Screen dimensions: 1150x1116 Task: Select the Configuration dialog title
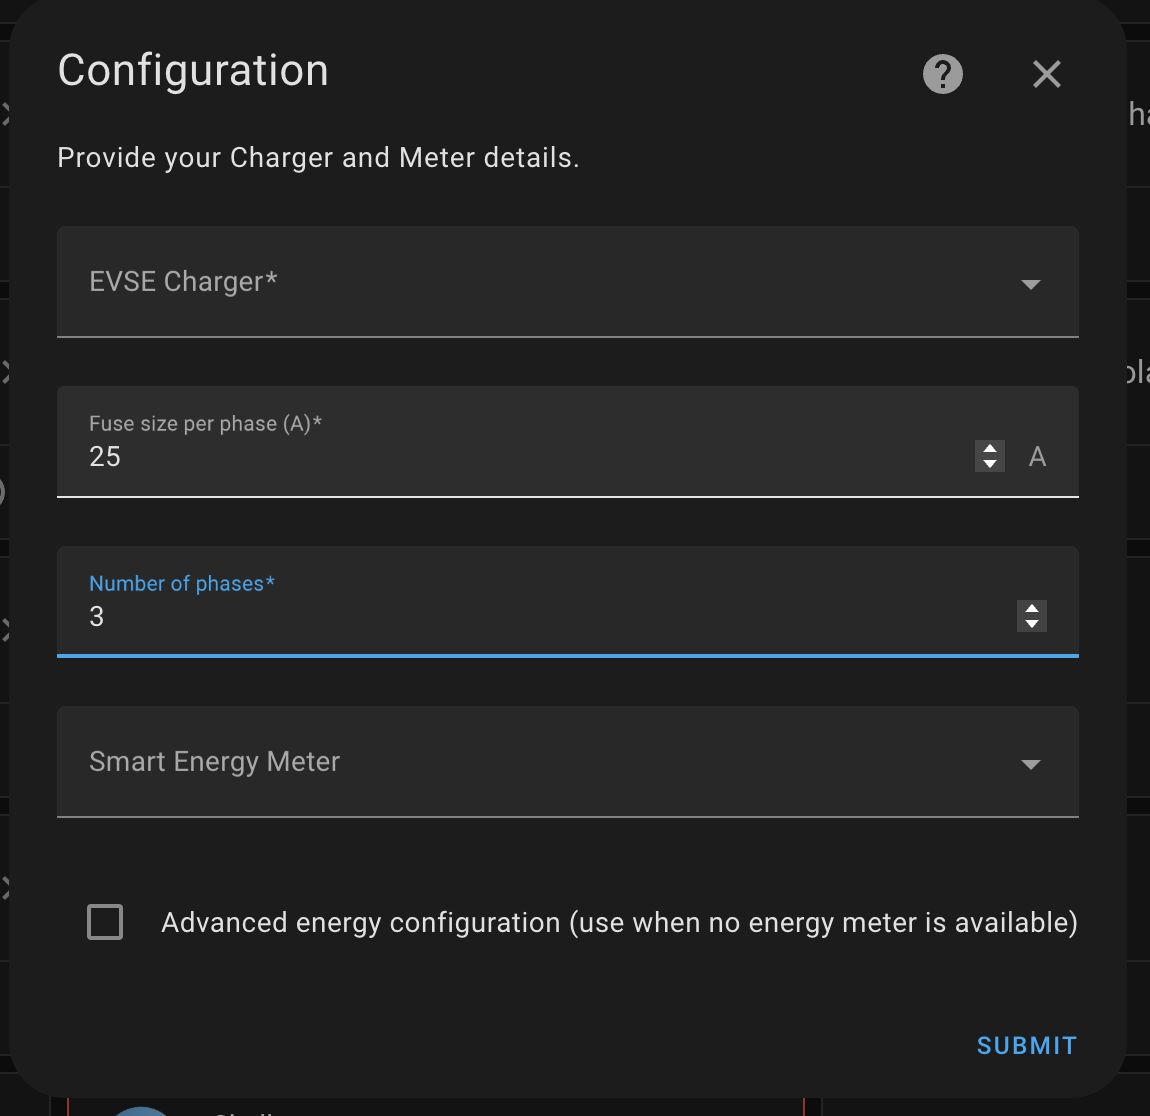point(193,70)
